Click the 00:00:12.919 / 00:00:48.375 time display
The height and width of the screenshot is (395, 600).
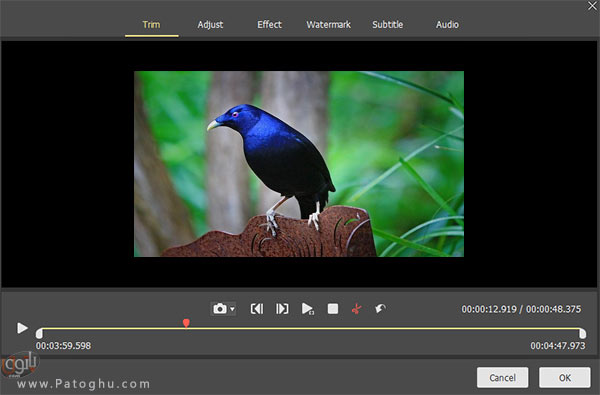click(x=521, y=309)
